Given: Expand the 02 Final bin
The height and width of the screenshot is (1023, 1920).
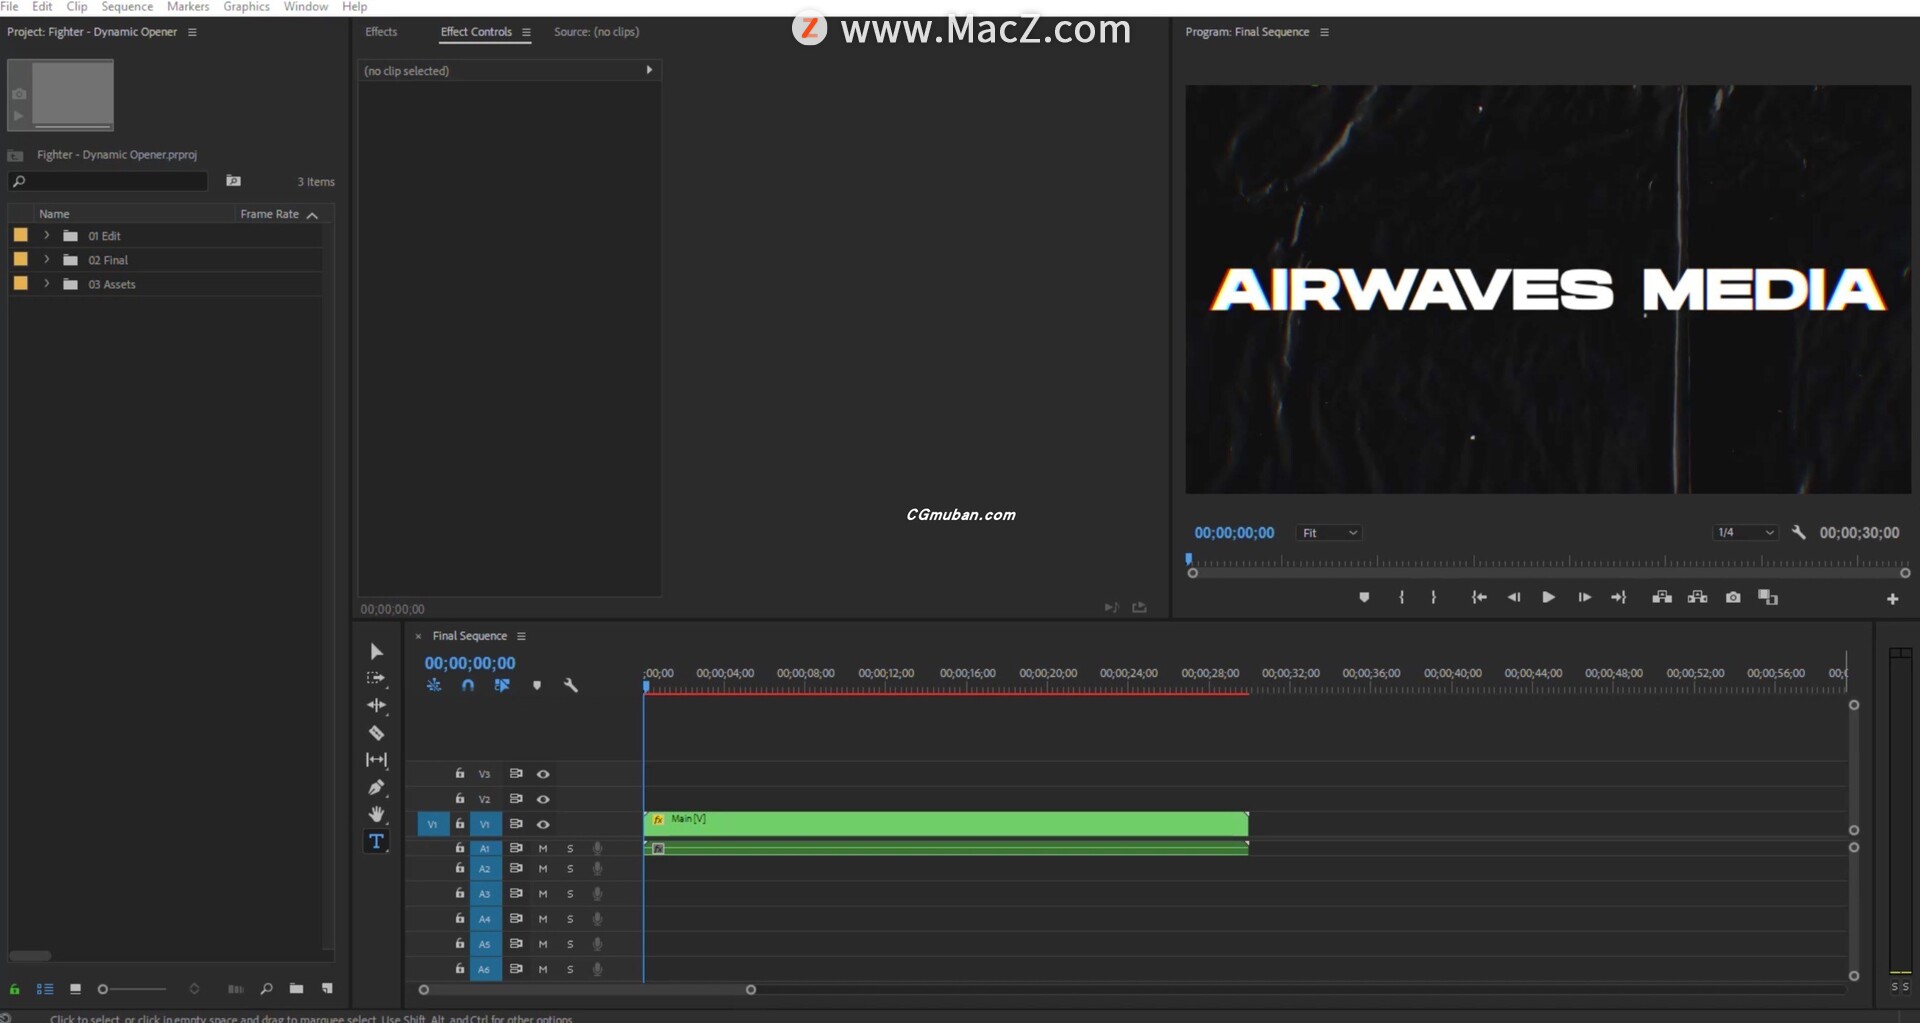Looking at the screenshot, I should coord(46,259).
